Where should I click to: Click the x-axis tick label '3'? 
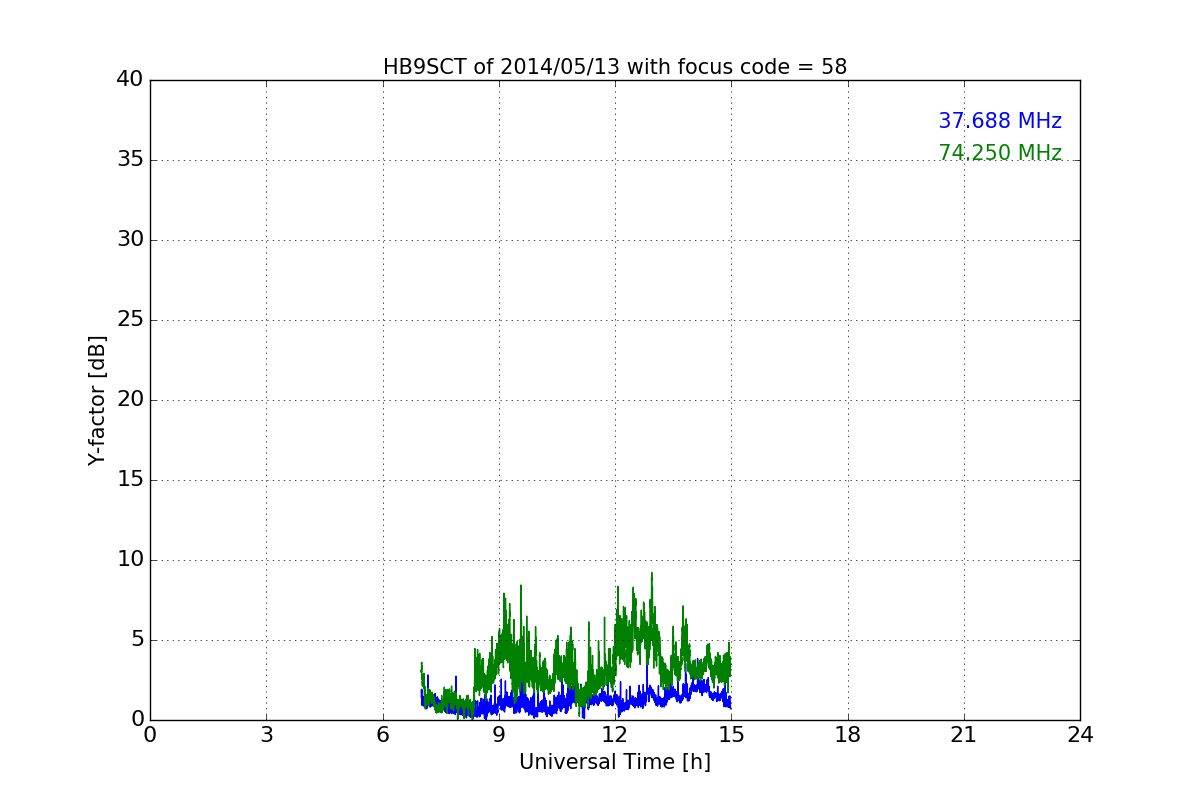tap(266, 735)
